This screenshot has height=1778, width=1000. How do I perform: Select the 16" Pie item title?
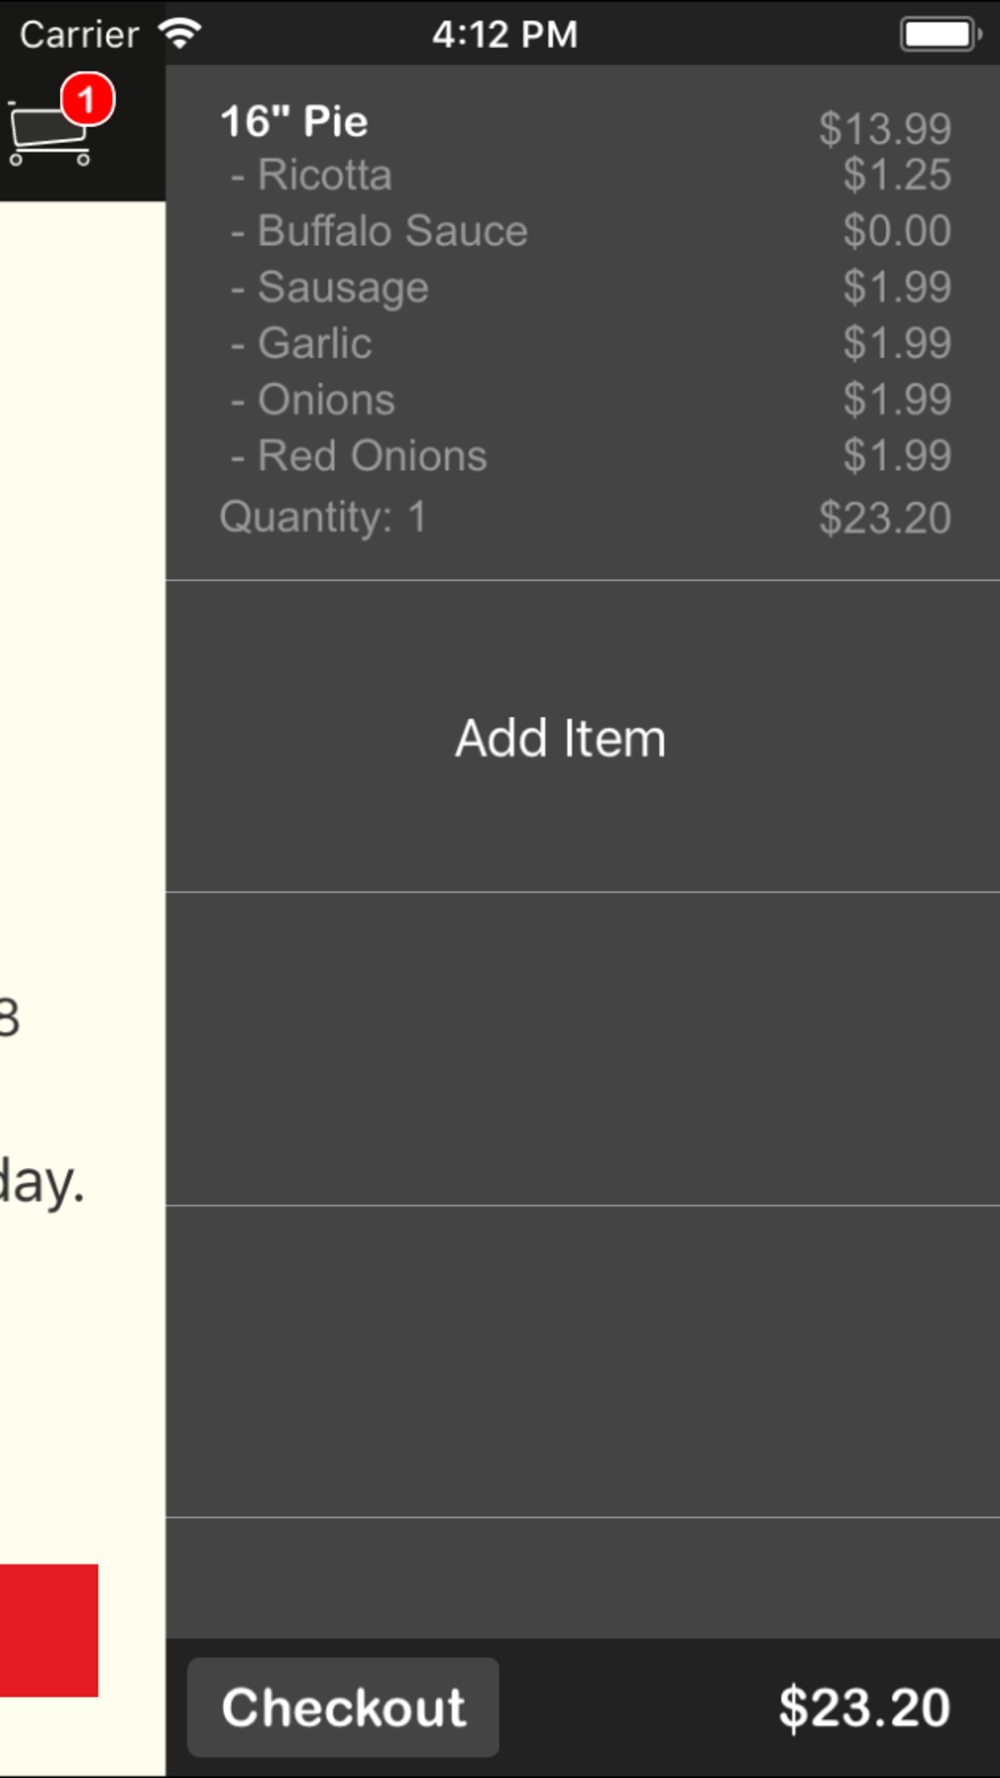[294, 122]
